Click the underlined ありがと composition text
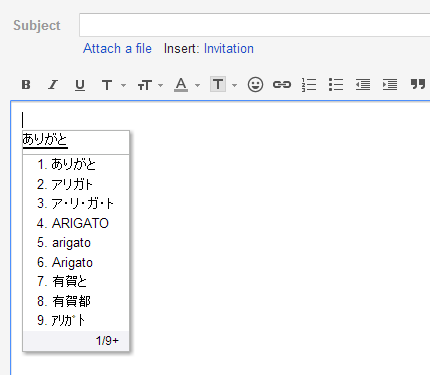 pyautogui.click(x=45, y=139)
